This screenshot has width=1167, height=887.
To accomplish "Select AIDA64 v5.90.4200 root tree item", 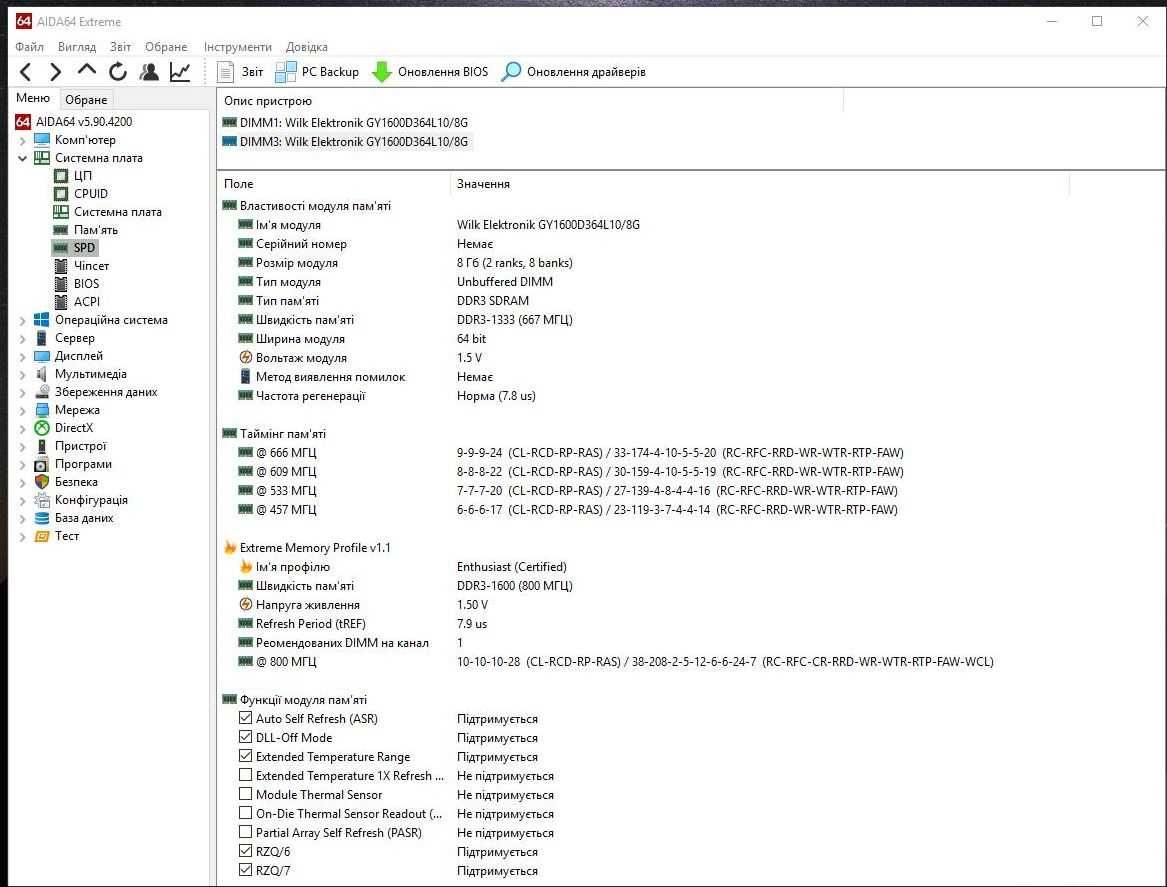I will (74, 121).
